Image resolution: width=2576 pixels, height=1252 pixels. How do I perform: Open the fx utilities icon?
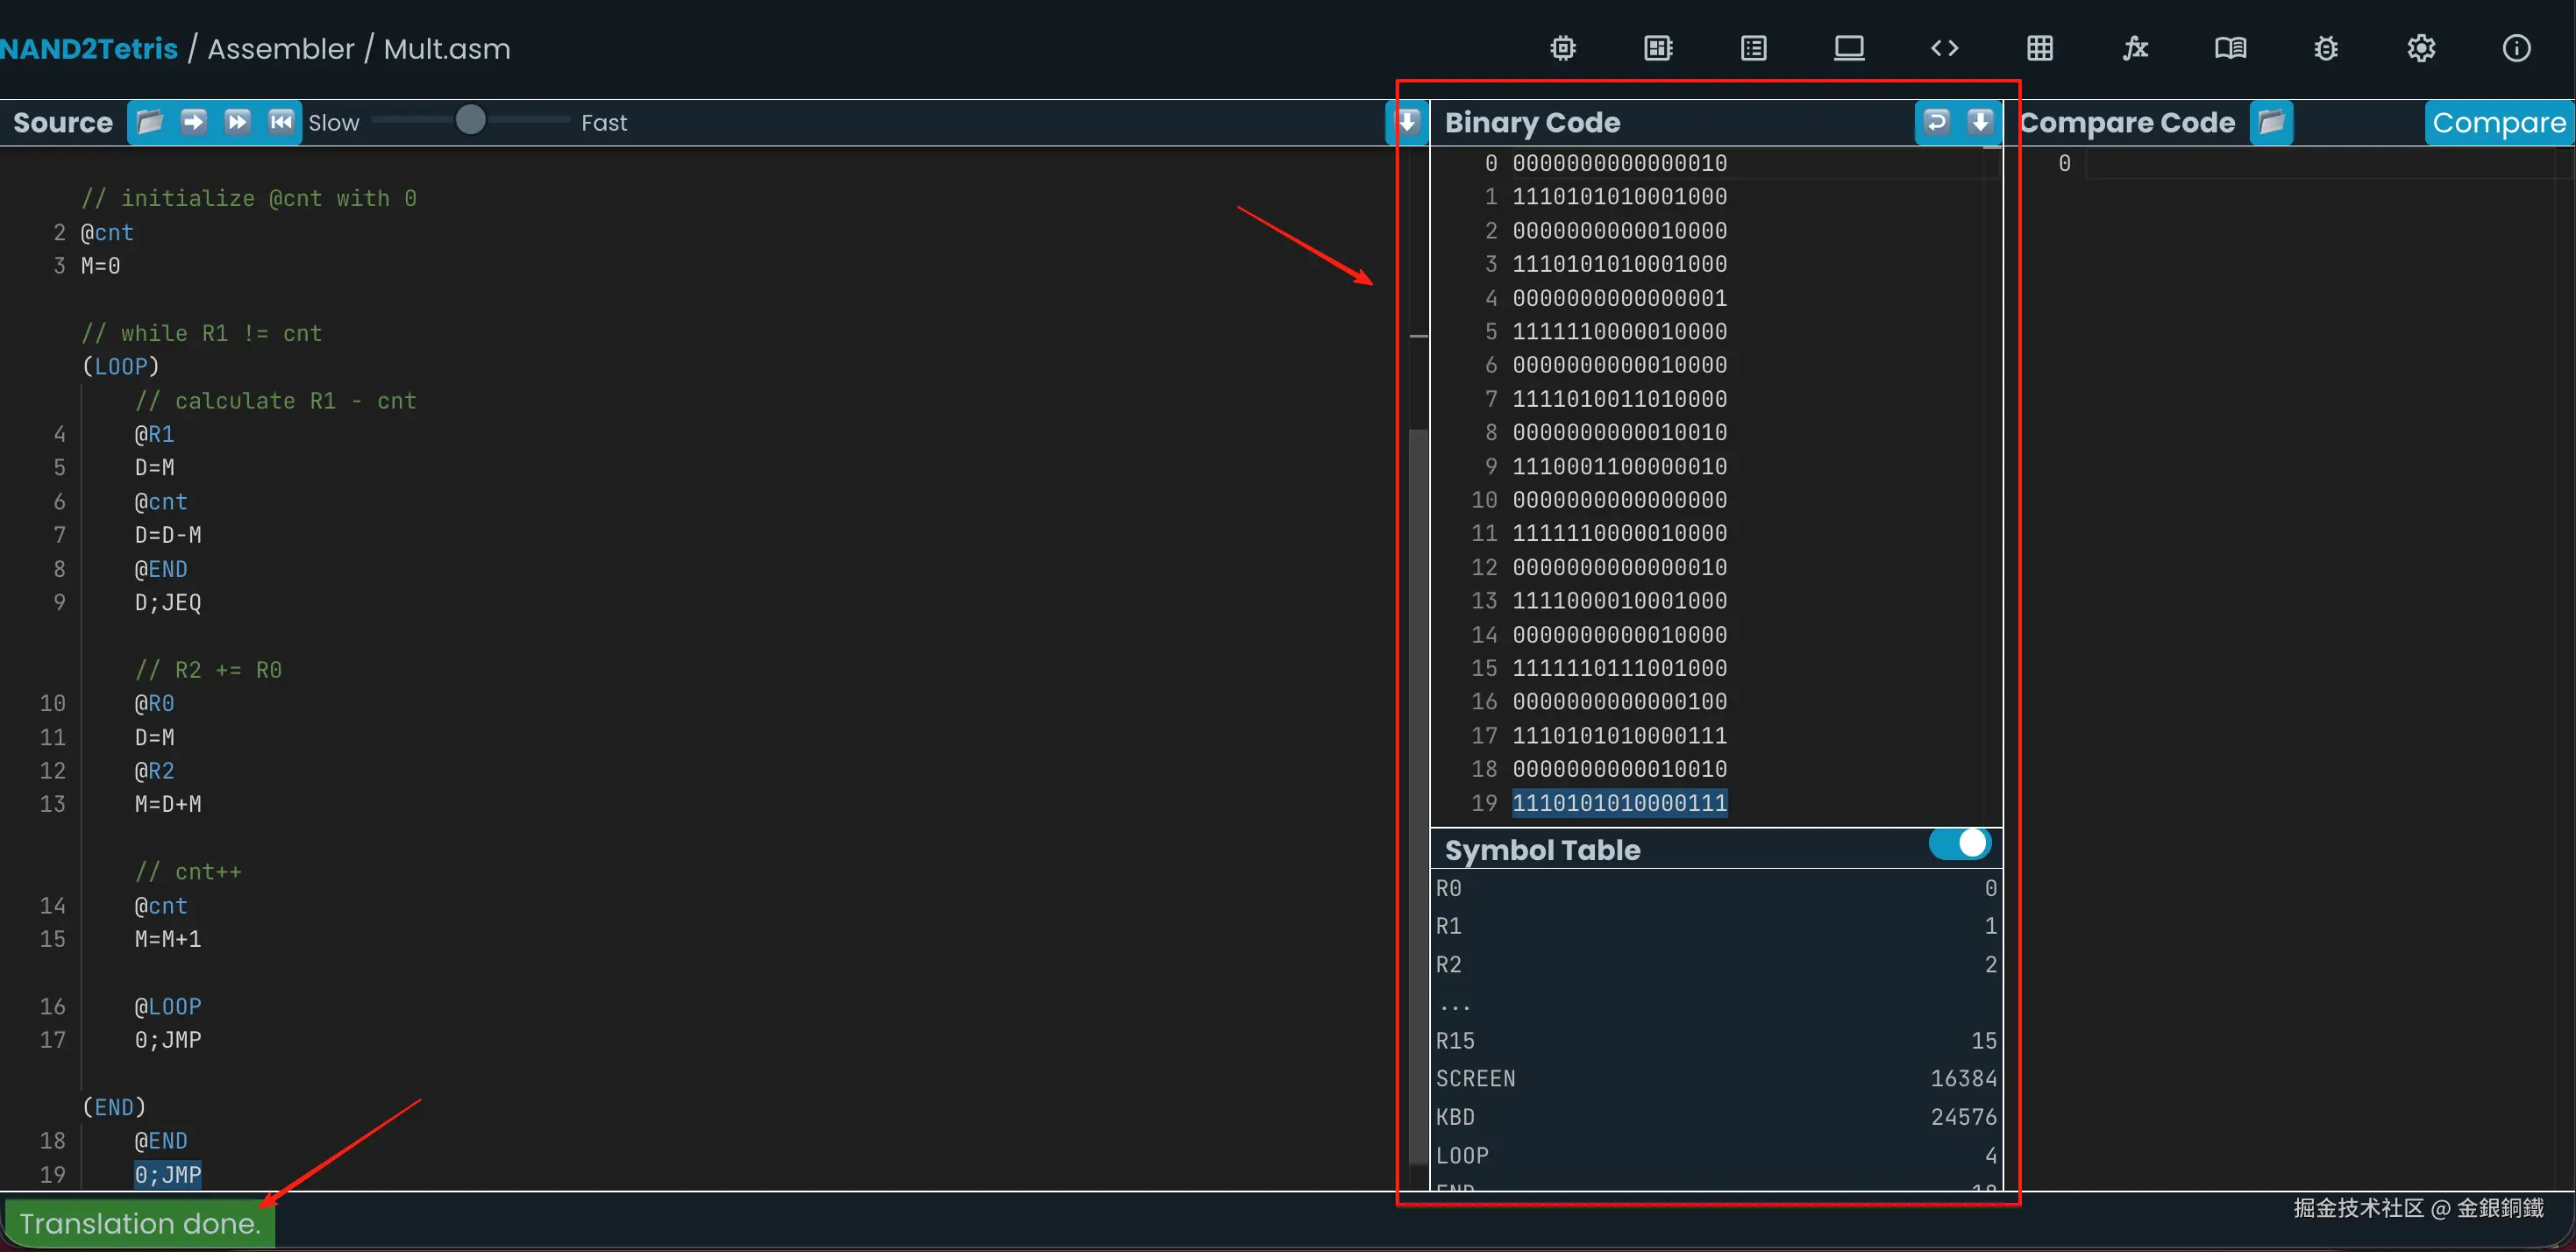point(2135,48)
